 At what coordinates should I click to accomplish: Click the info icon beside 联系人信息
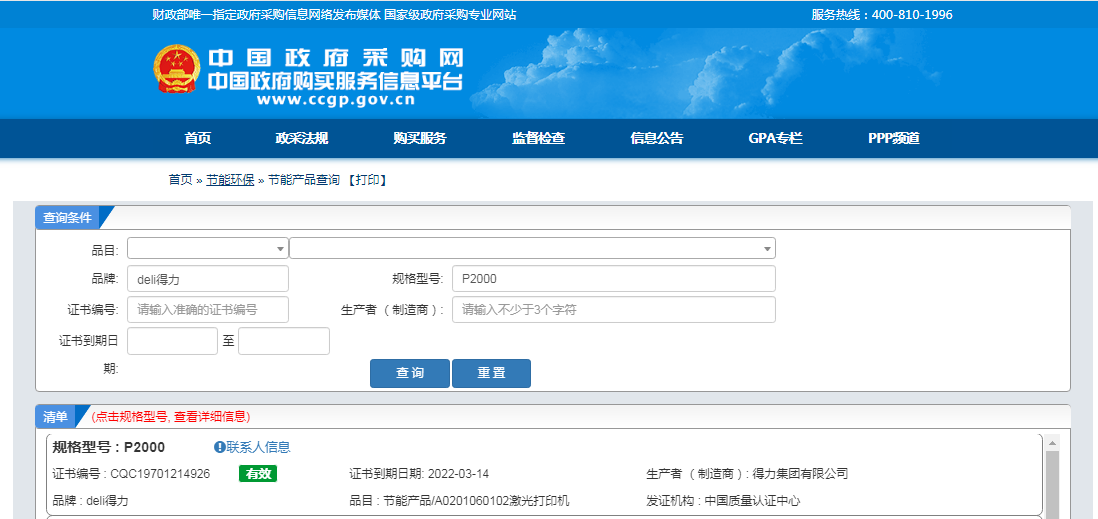(x=219, y=447)
